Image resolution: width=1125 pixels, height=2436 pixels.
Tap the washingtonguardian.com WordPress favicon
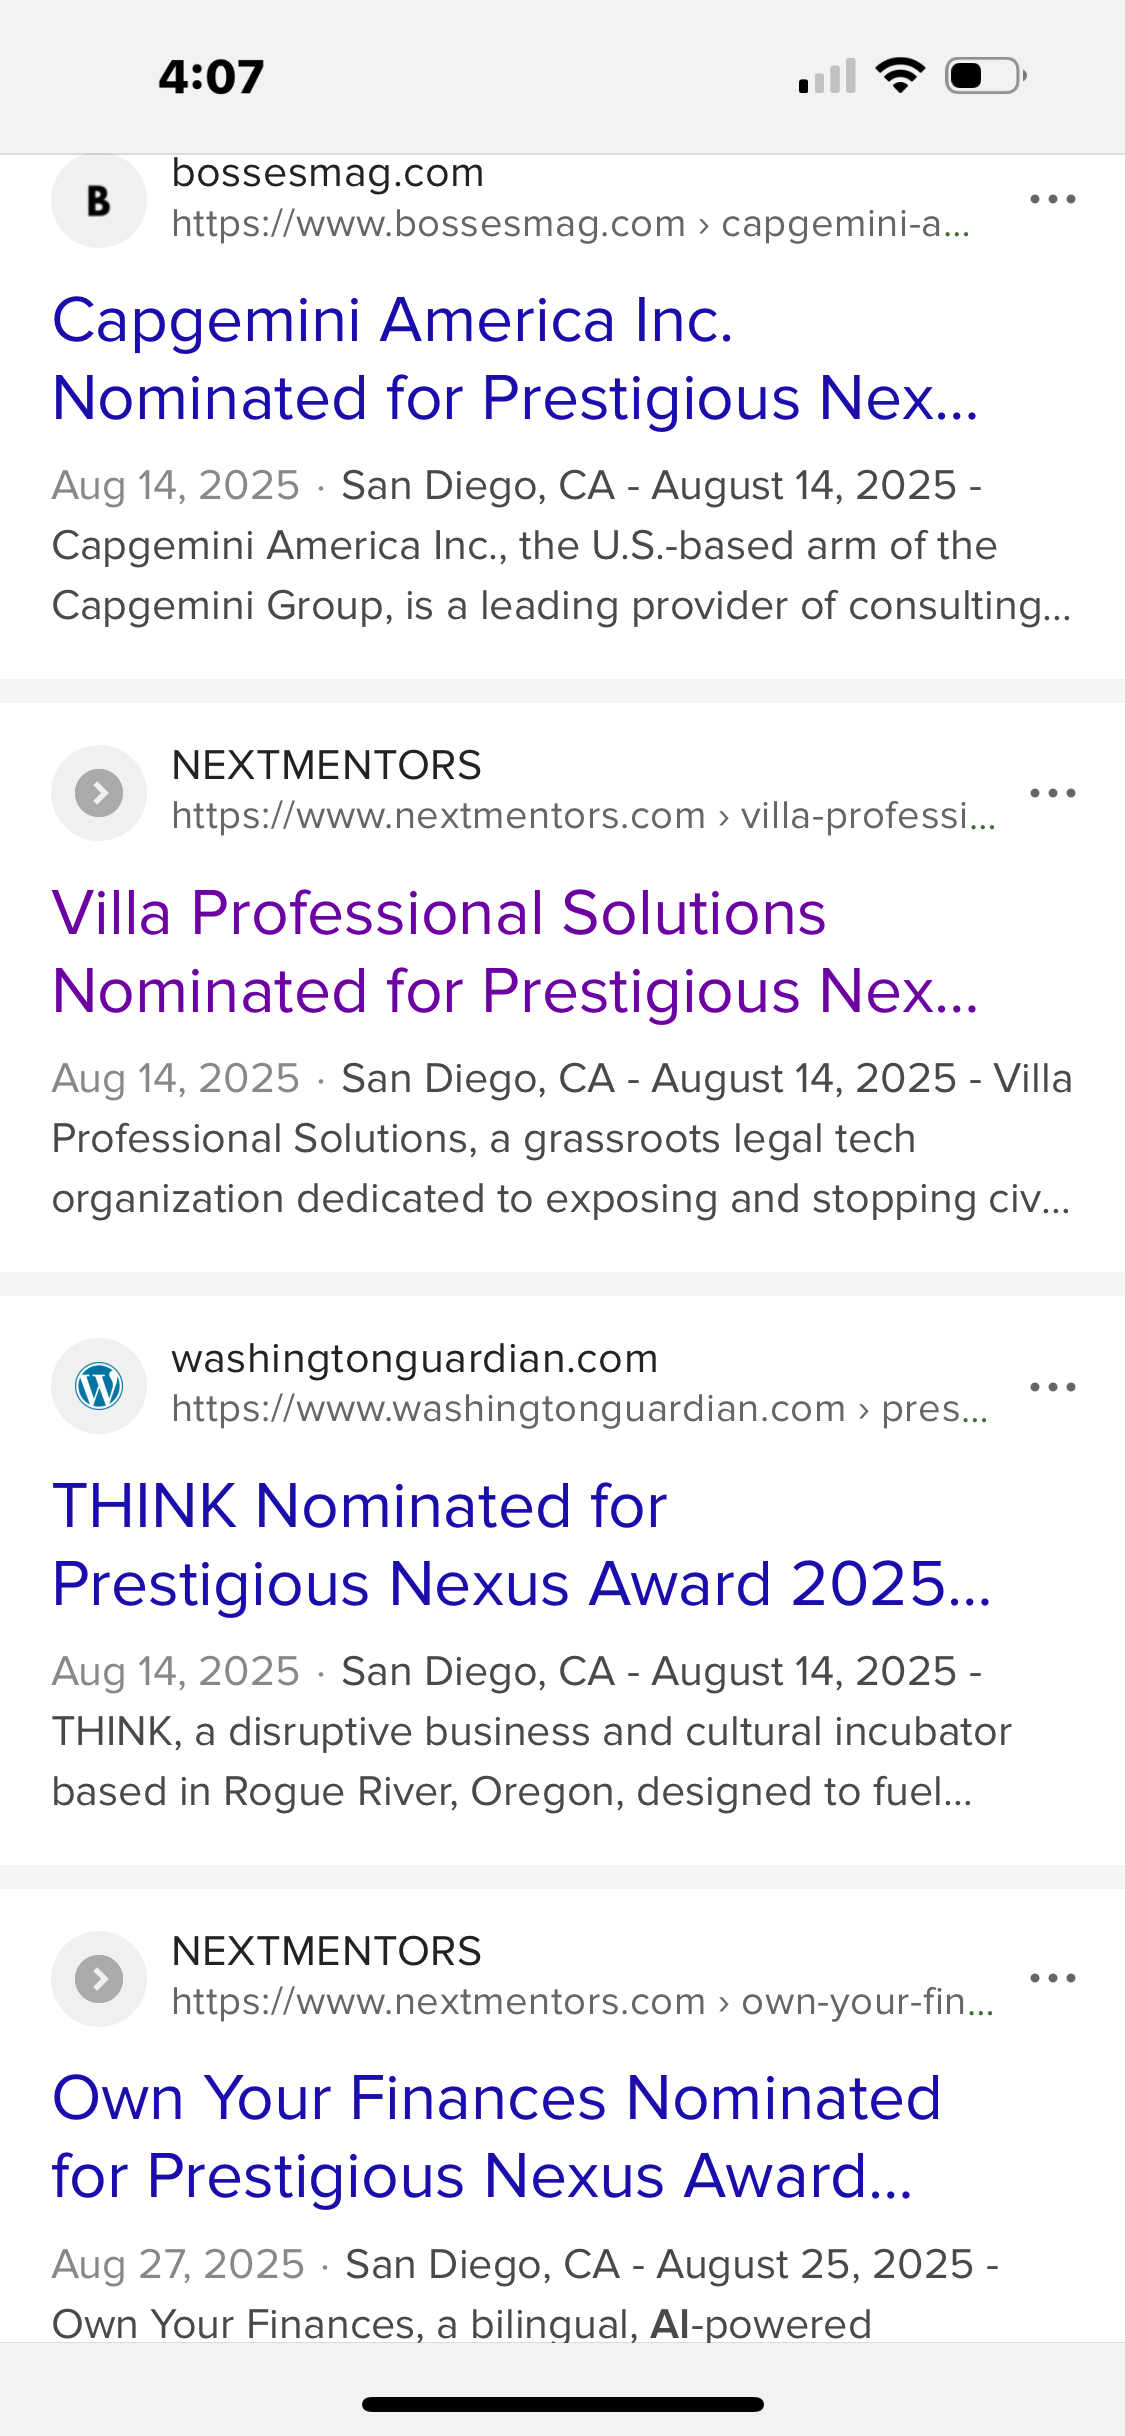coord(98,1386)
